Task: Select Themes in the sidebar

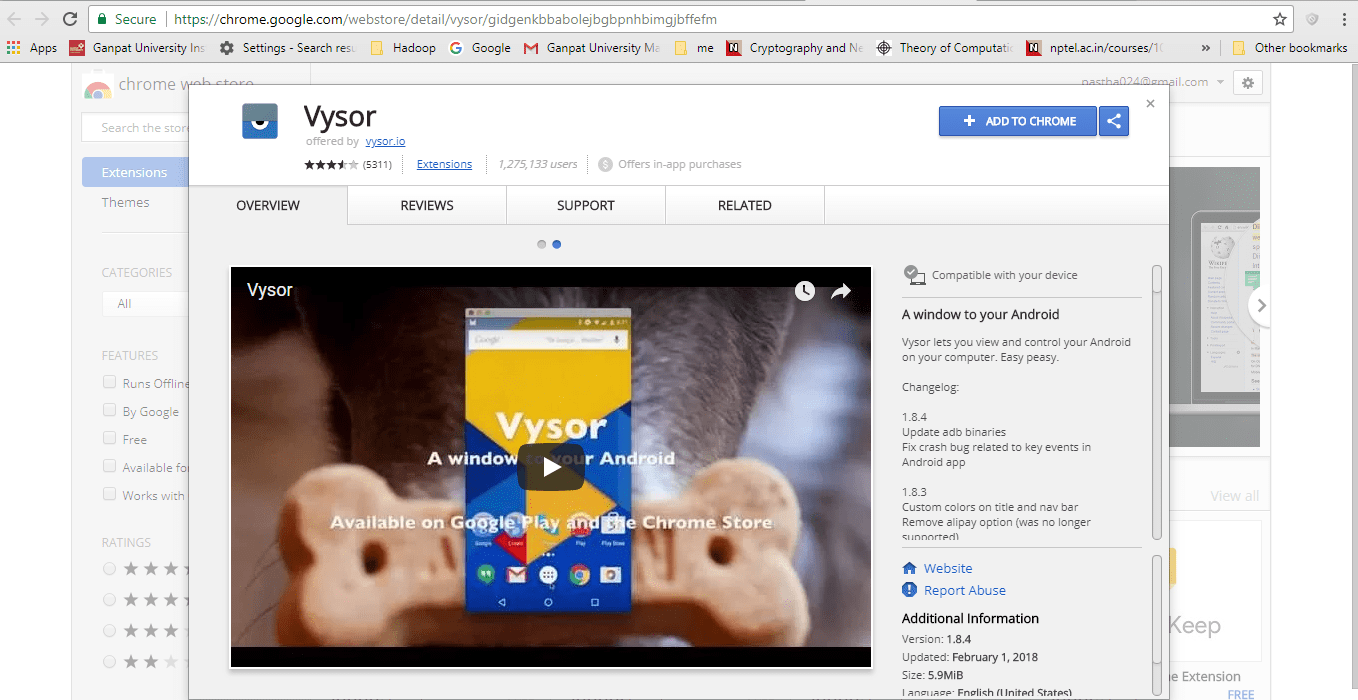Action: coord(125,202)
